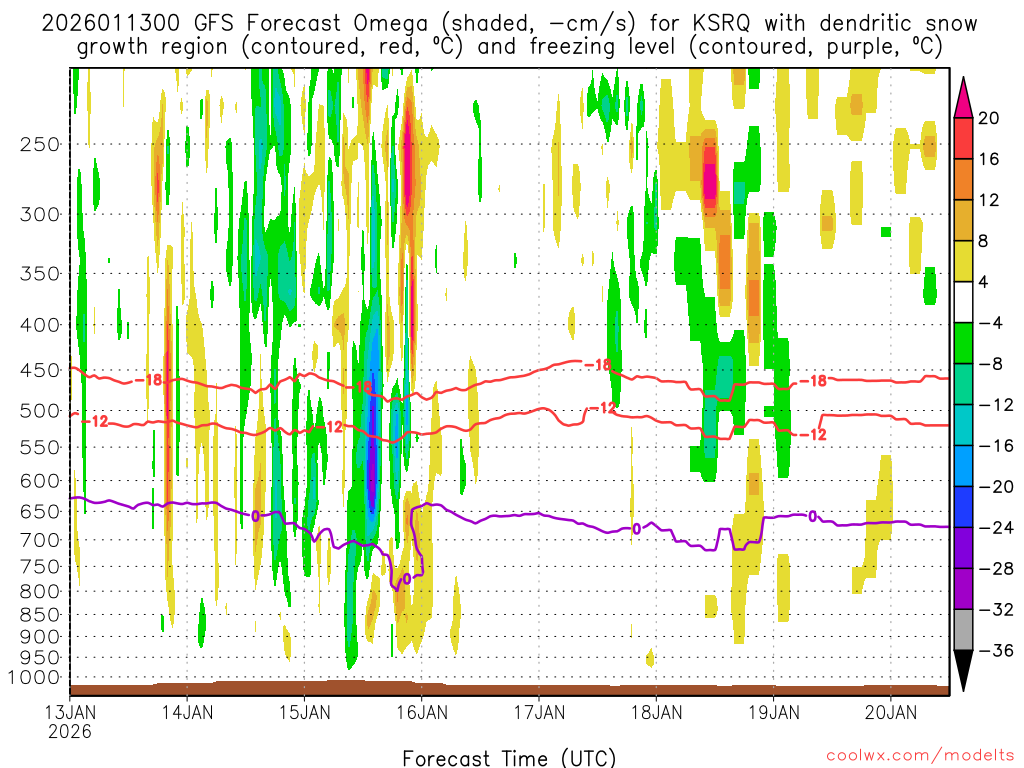Select the gray swatch between -32 and -36
The image size is (1024, 768).
click(963, 630)
